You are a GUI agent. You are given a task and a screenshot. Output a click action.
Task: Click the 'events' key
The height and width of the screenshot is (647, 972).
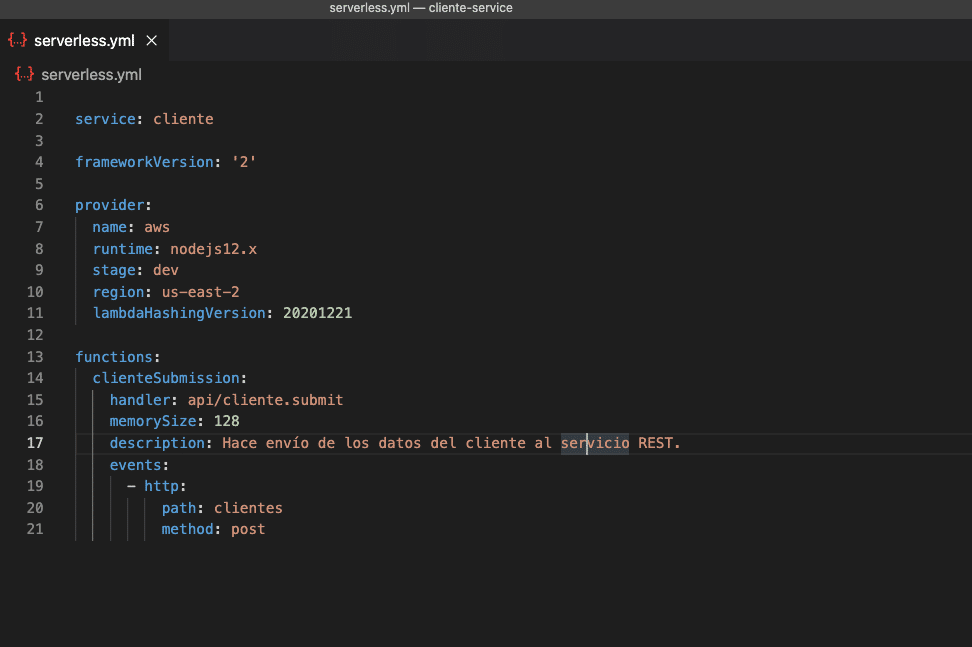[x=136, y=465]
